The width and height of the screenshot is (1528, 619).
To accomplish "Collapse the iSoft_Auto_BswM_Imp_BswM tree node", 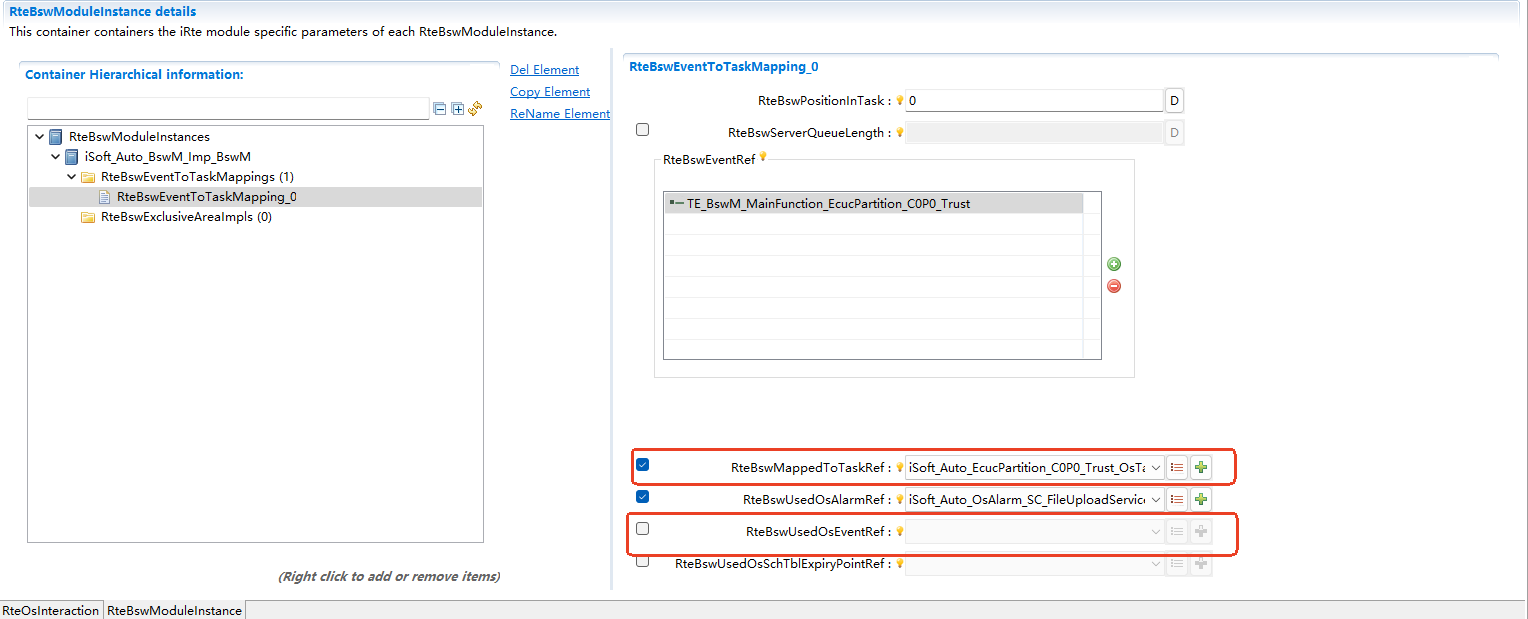I will click(56, 157).
